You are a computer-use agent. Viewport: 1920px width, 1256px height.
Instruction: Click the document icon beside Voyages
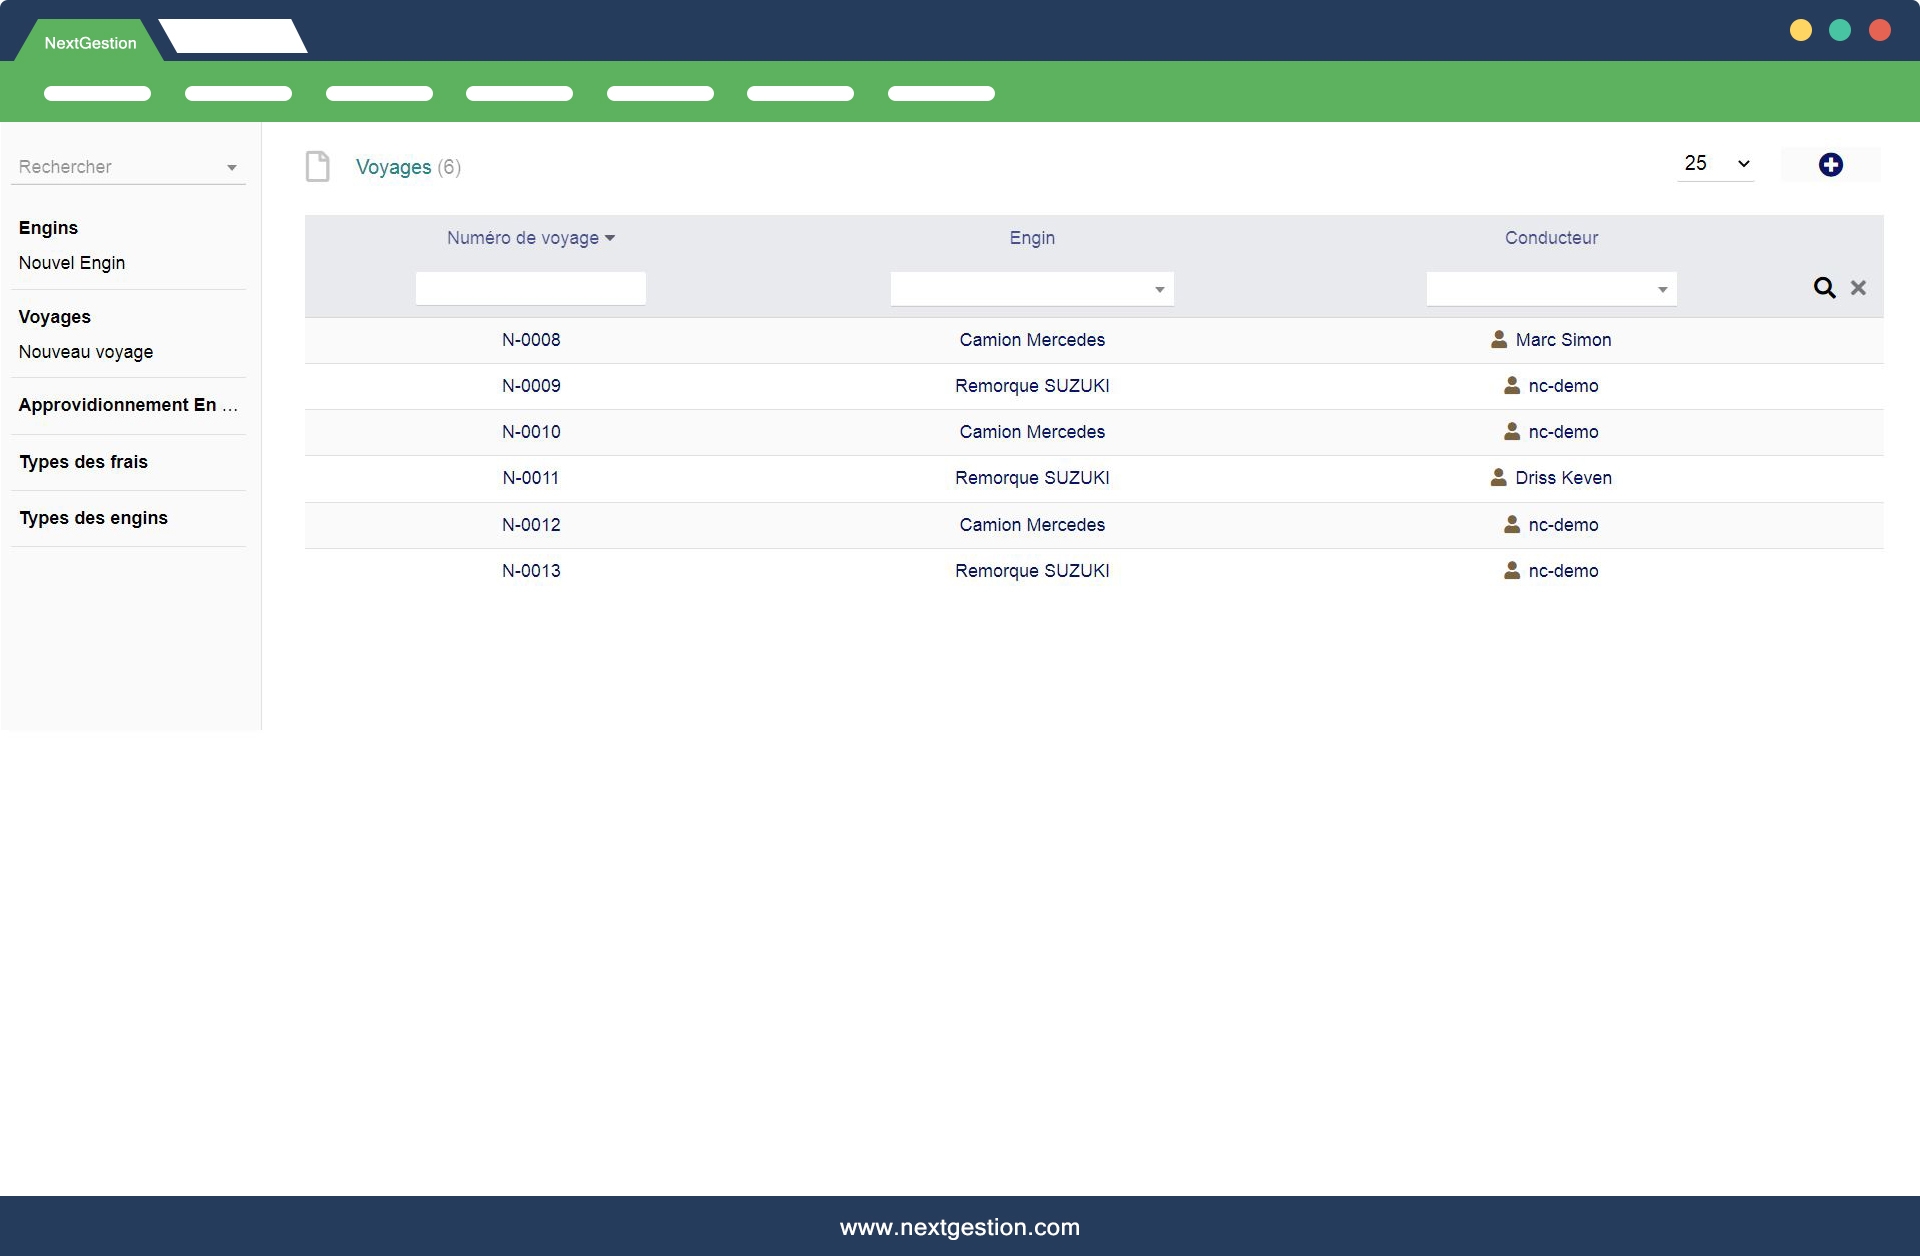(x=318, y=166)
